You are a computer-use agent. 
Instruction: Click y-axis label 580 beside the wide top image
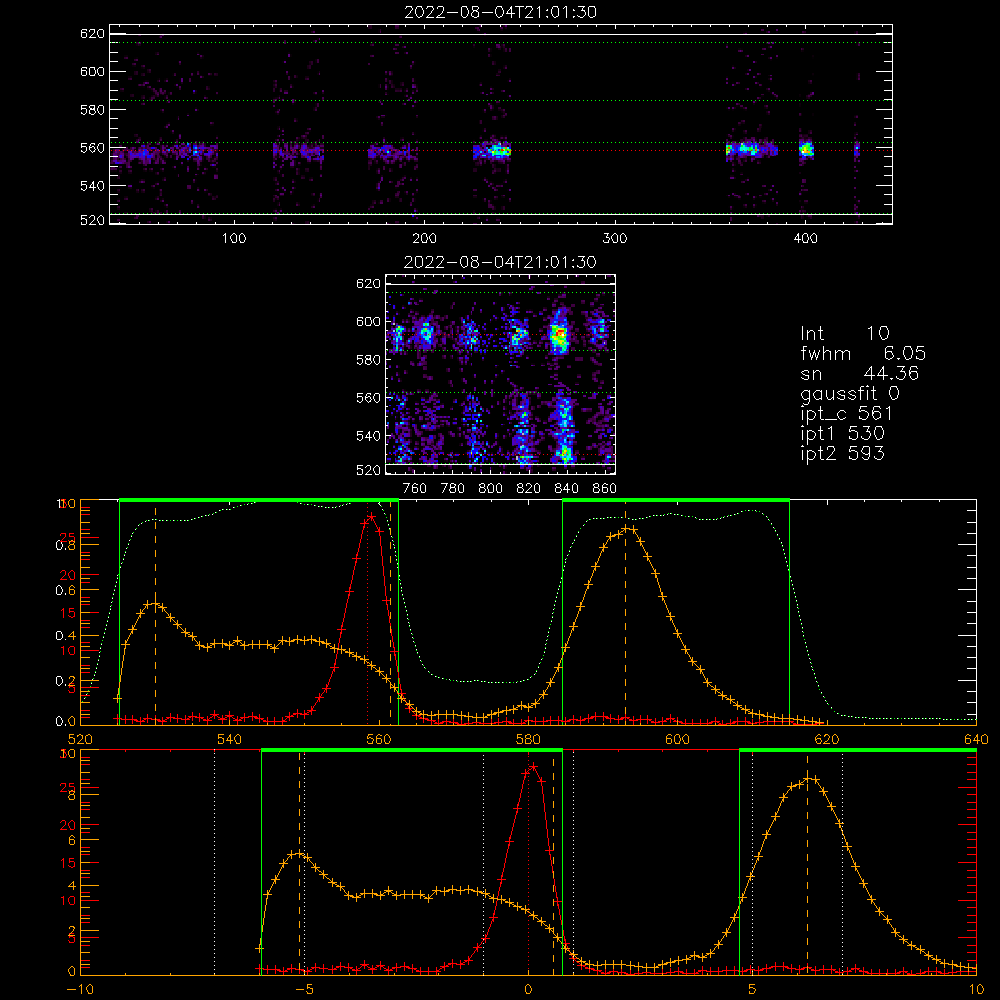(x=92, y=110)
